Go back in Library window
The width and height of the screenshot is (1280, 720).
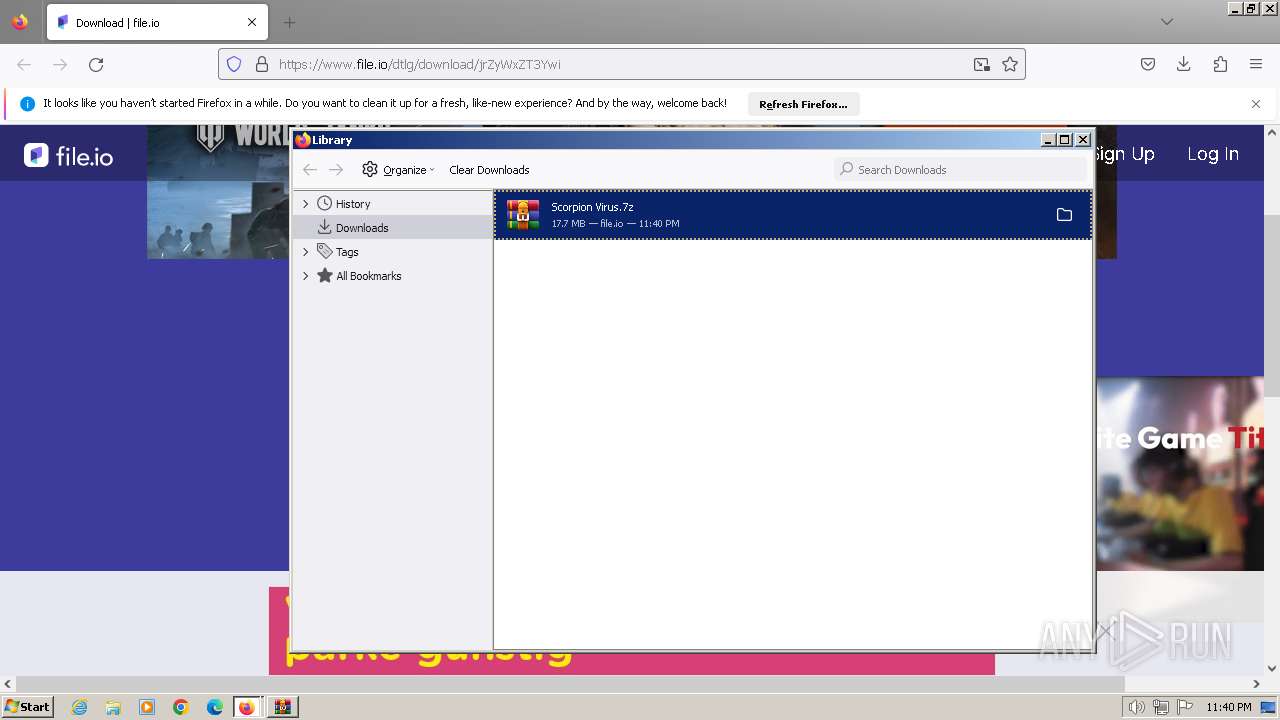click(310, 170)
